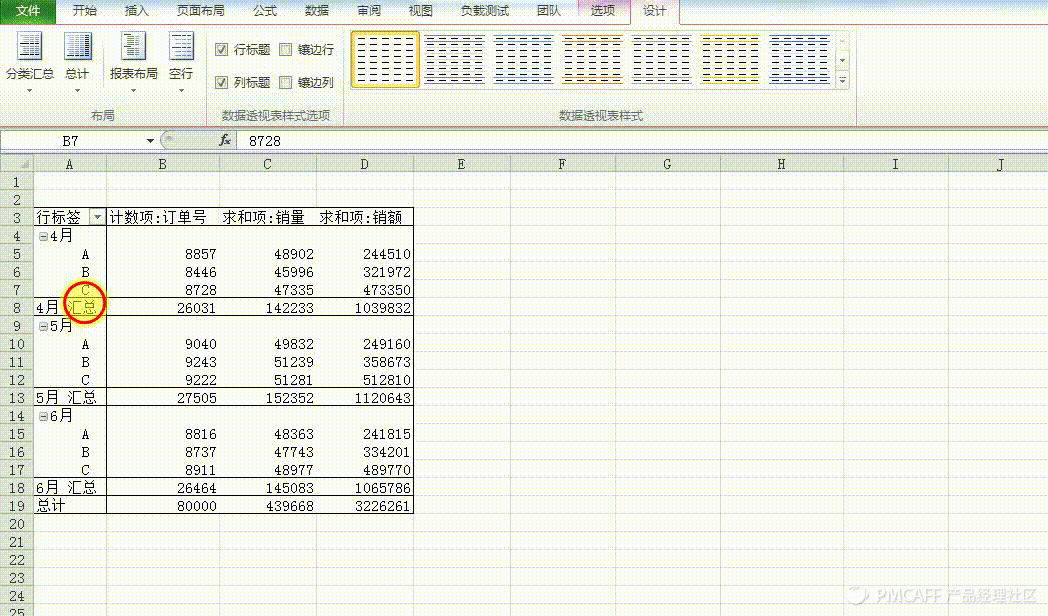Screen dimensions: 1048x616
Task: Open the 行标签 filter dropdown
Action: 96,217
